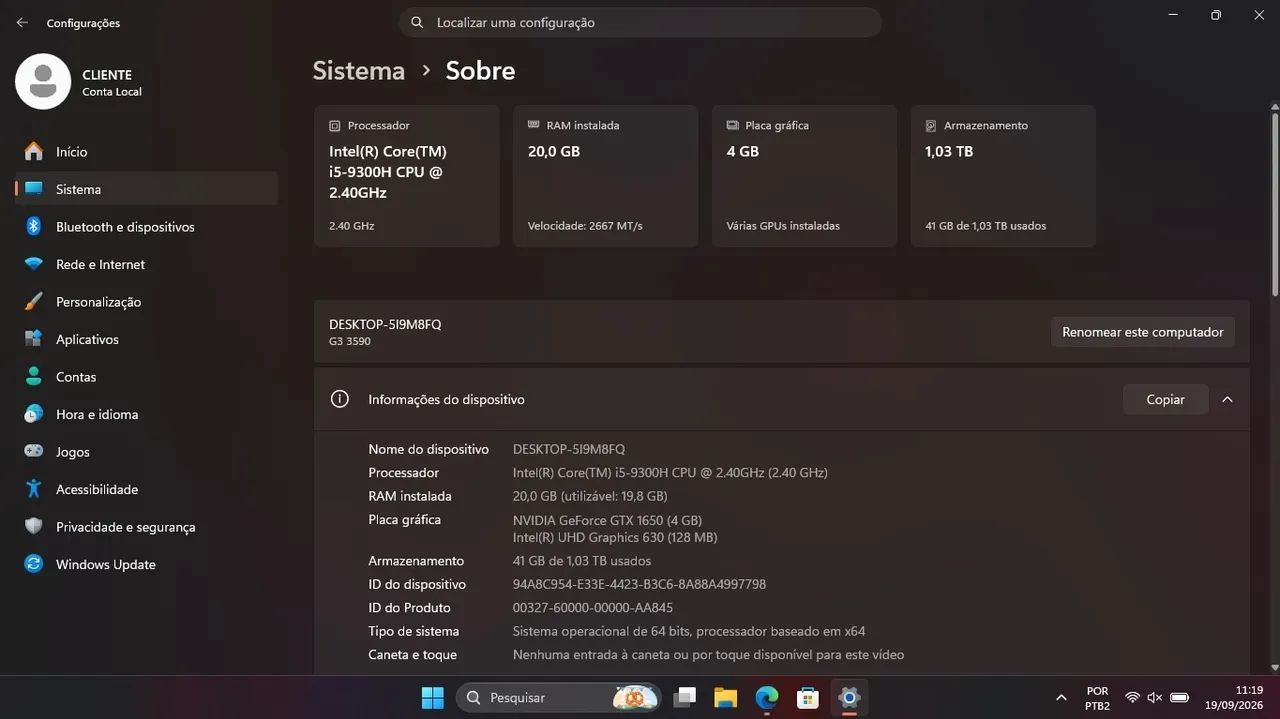
Task: Click the Personalização brush icon
Action: tap(34, 301)
